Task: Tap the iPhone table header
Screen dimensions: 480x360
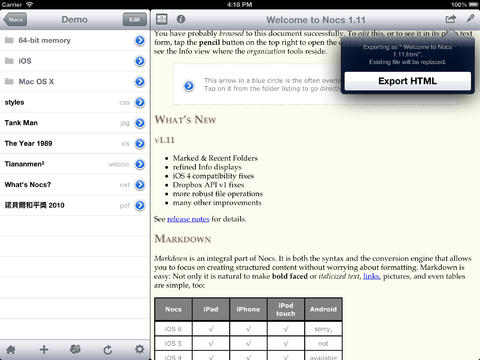Action: coord(248,309)
